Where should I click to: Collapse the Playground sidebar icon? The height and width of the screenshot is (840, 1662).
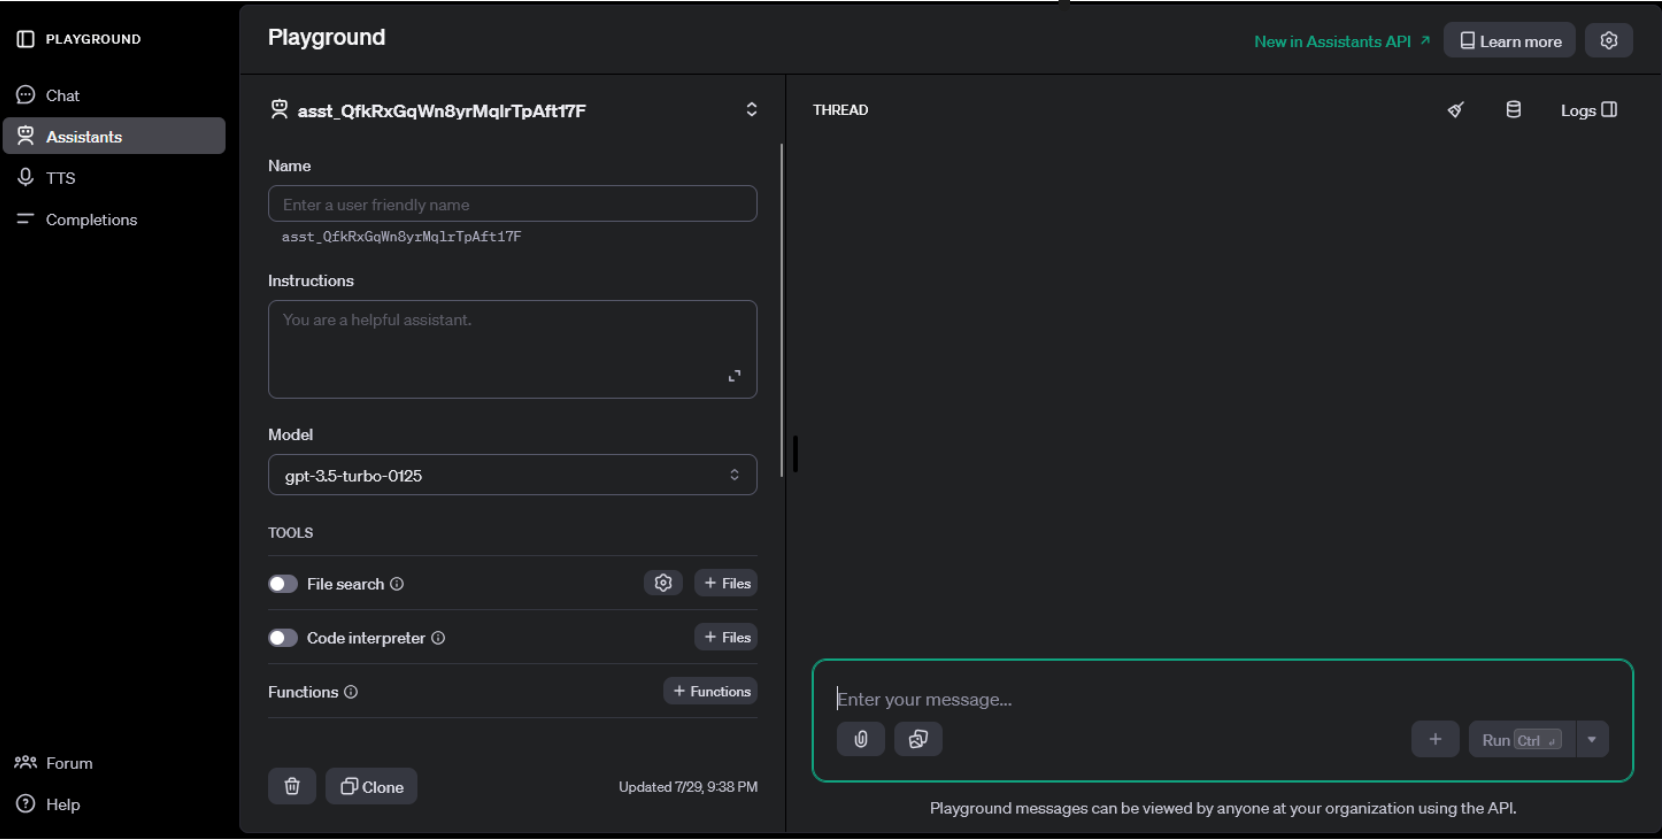click(26, 39)
